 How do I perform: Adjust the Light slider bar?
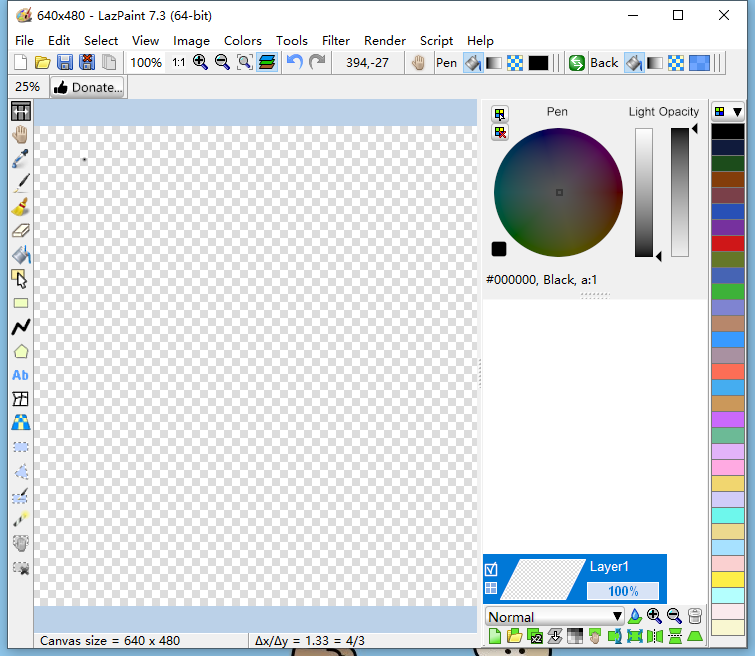tap(644, 192)
